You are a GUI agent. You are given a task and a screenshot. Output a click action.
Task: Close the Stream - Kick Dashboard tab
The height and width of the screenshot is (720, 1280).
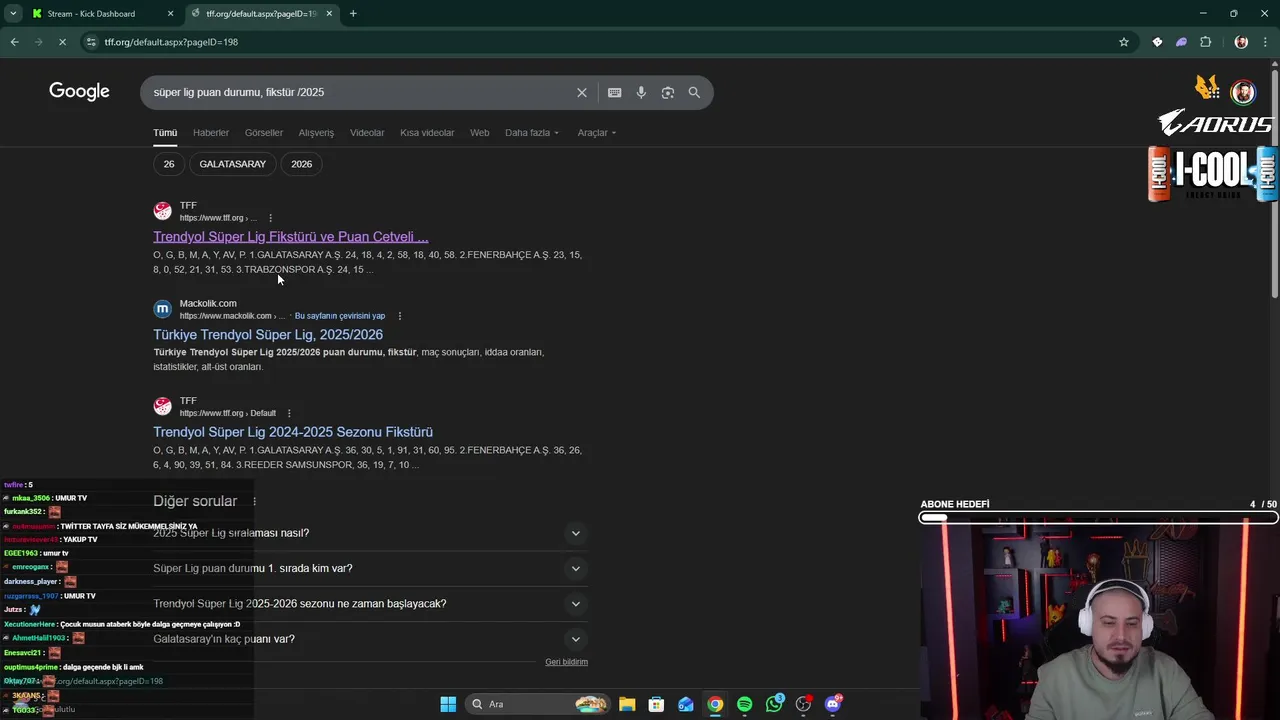point(170,14)
